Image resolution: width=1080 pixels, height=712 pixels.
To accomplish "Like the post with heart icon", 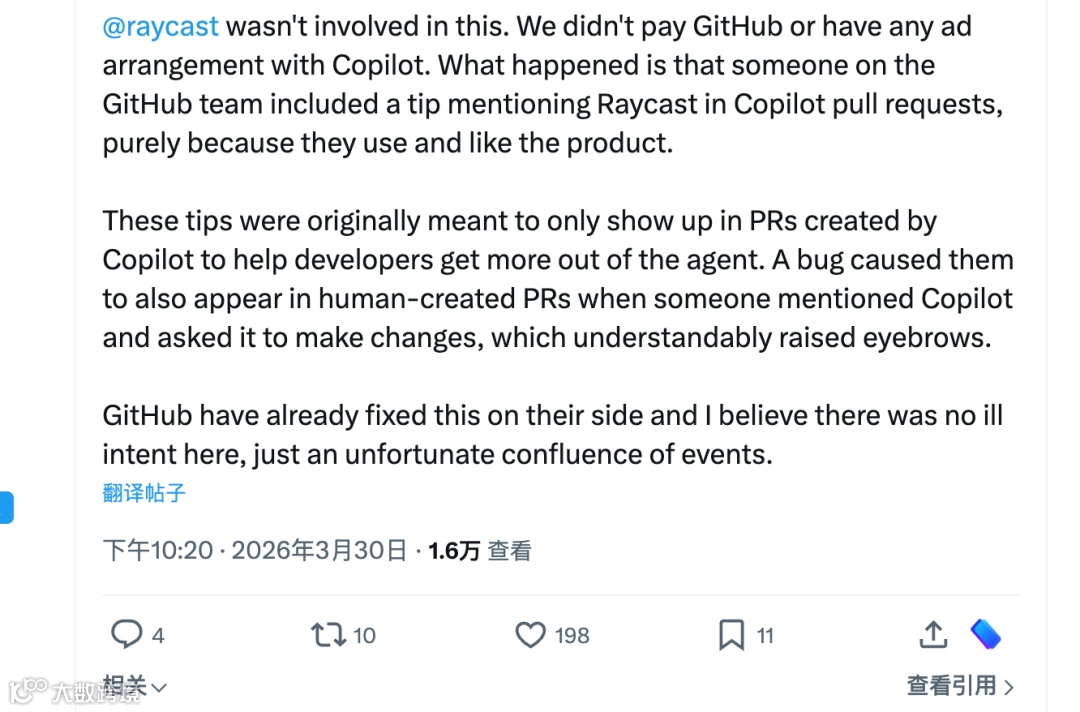I will [530, 634].
